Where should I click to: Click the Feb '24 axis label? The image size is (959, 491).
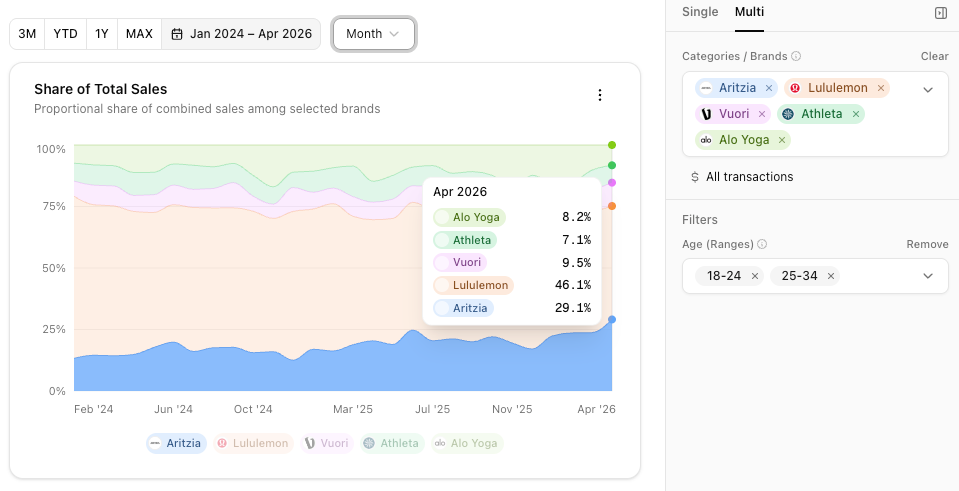(x=93, y=409)
